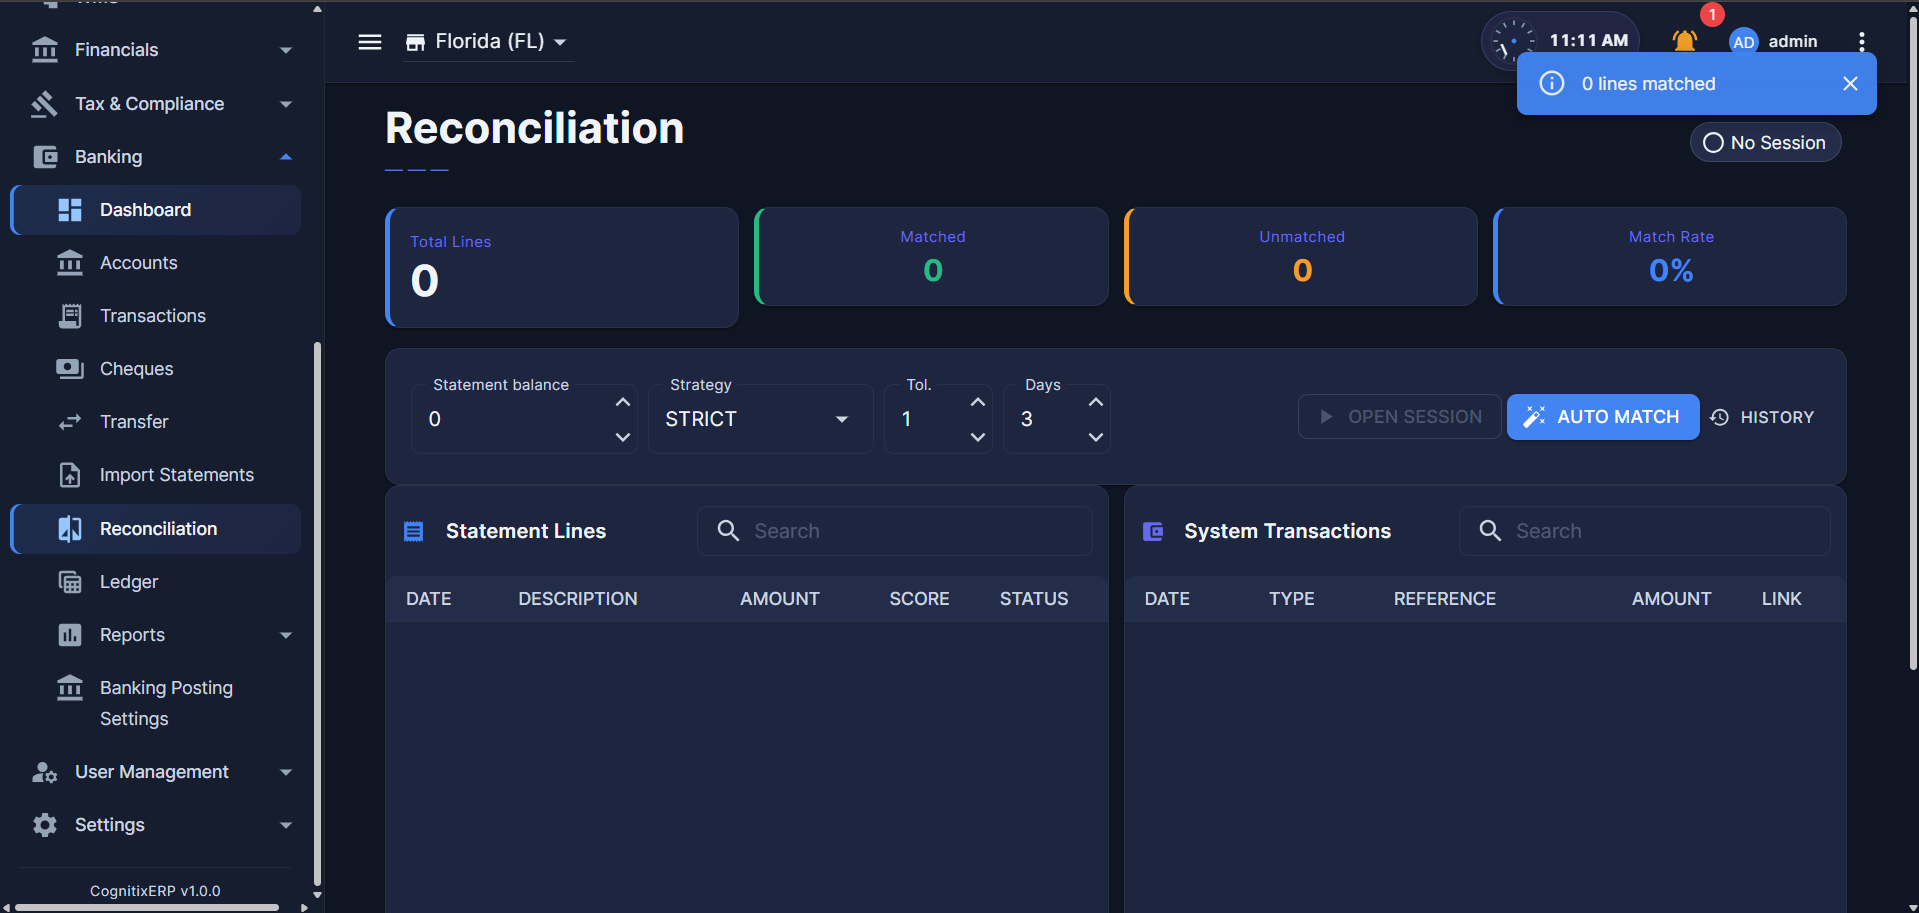Click the clock widget icon

(1513, 41)
